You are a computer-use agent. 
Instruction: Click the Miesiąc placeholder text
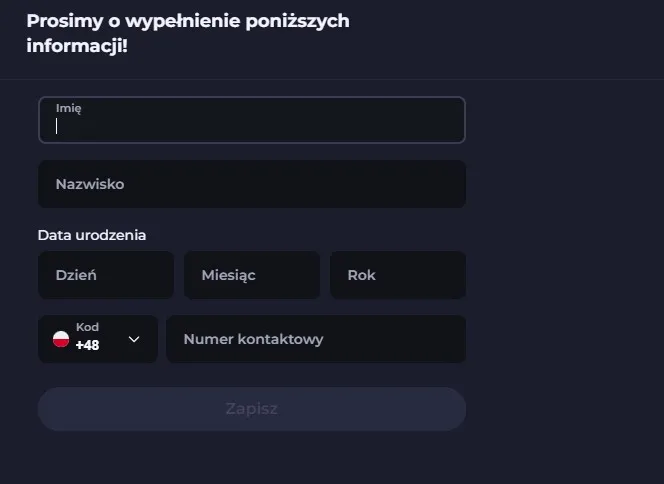pos(228,275)
